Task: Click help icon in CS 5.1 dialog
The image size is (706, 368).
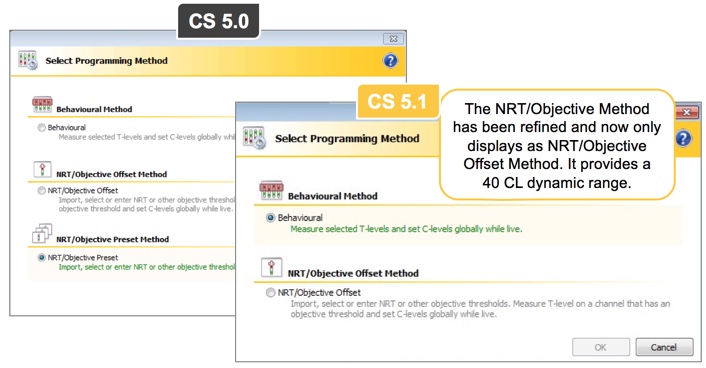Action: (683, 138)
